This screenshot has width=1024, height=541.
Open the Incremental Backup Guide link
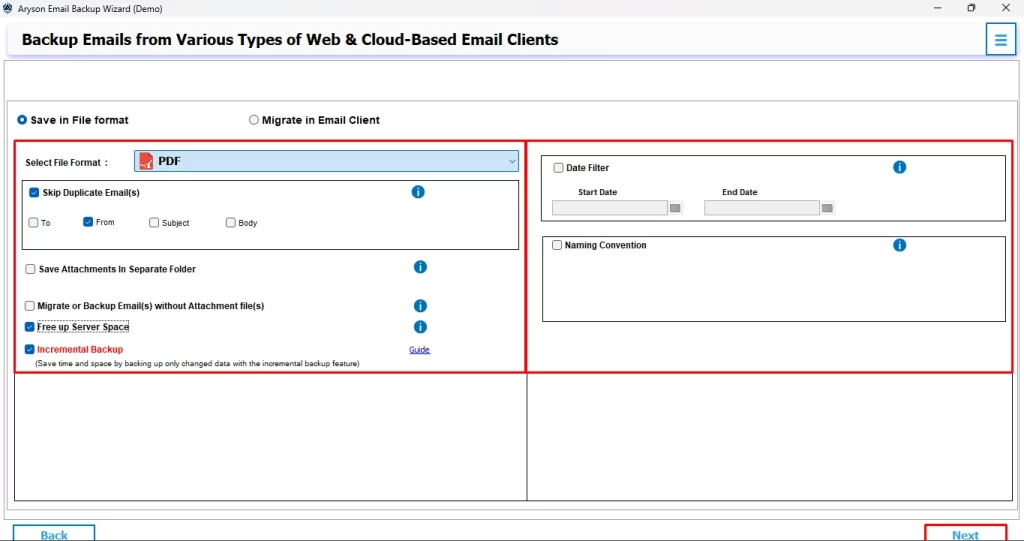[419, 350]
